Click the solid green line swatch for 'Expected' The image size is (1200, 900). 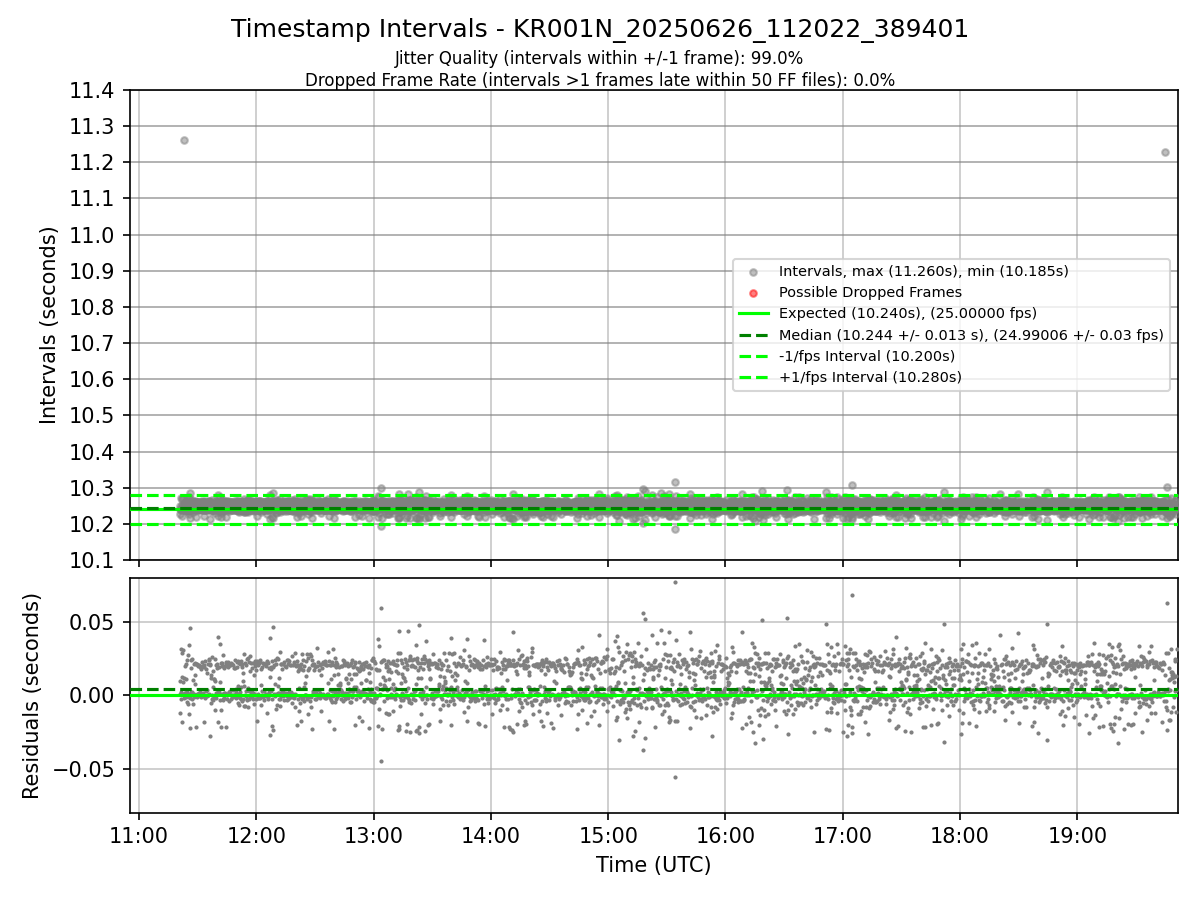[x=753, y=314]
